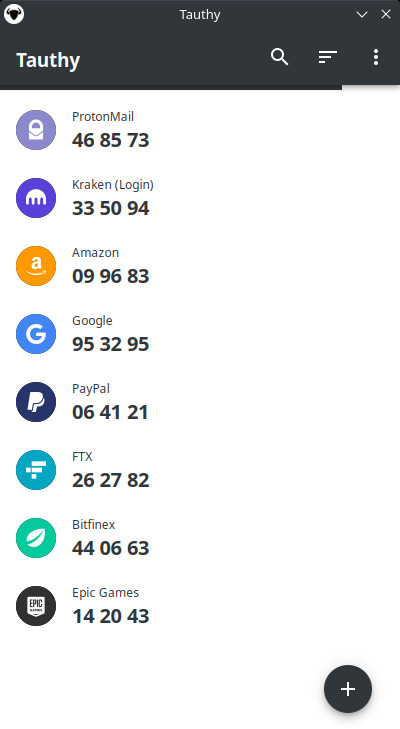Screen dimensions: 400x729
Task: Select the Bitfinex green leaf icon
Action: click(x=36, y=538)
